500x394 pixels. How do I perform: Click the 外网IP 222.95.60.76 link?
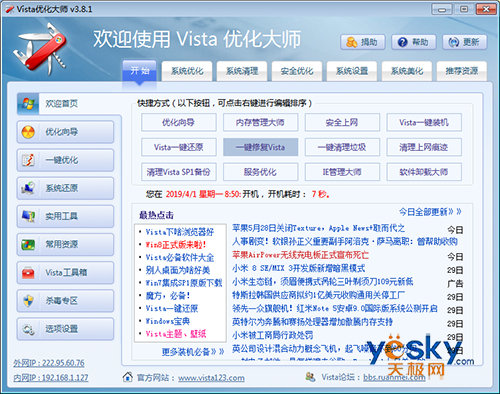click(x=49, y=363)
